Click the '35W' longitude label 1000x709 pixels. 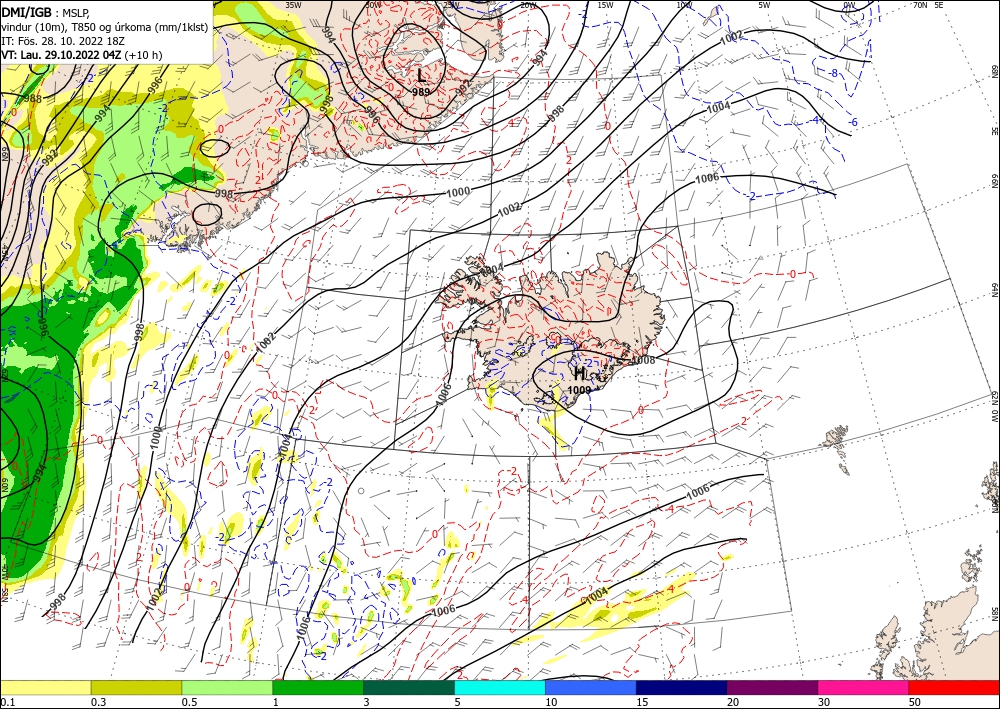tap(293, 5)
